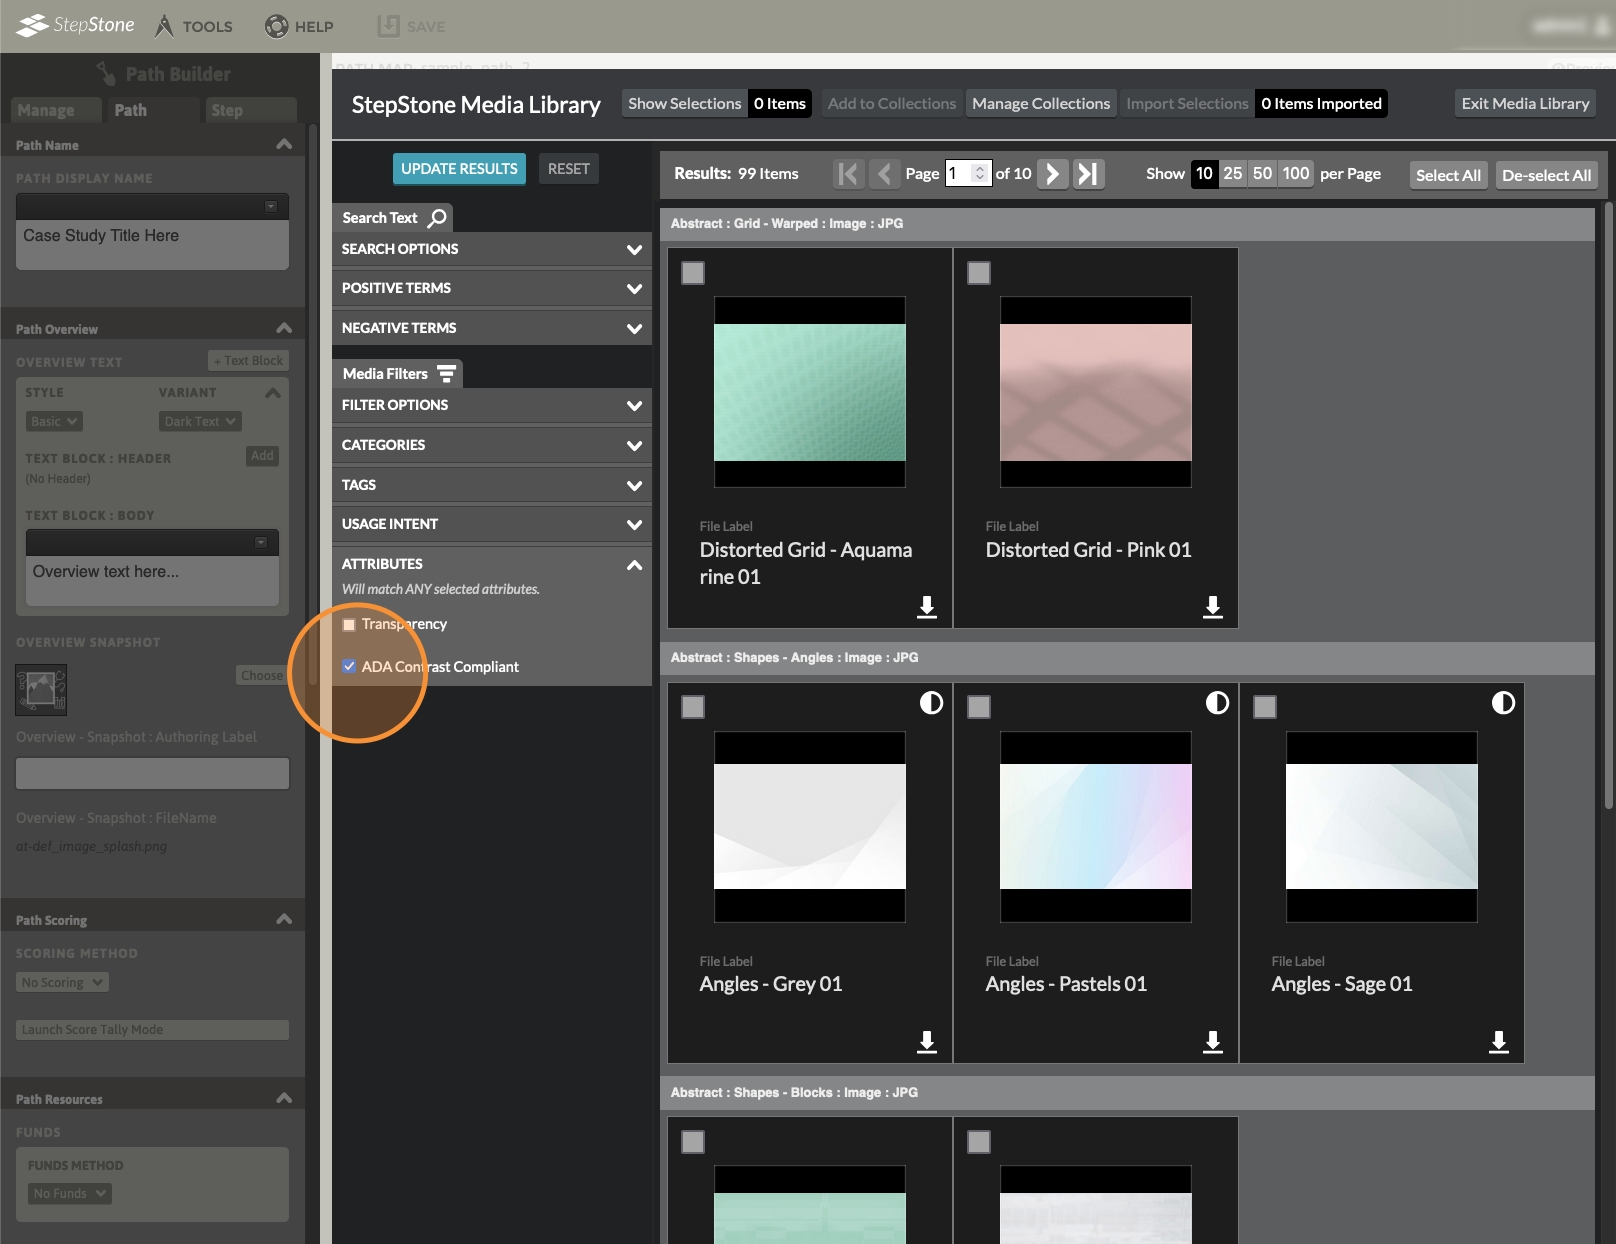Click the page number input field
The height and width of the screenshot is (1244, 1616).
pyautogui.click(x=968, y=174)
